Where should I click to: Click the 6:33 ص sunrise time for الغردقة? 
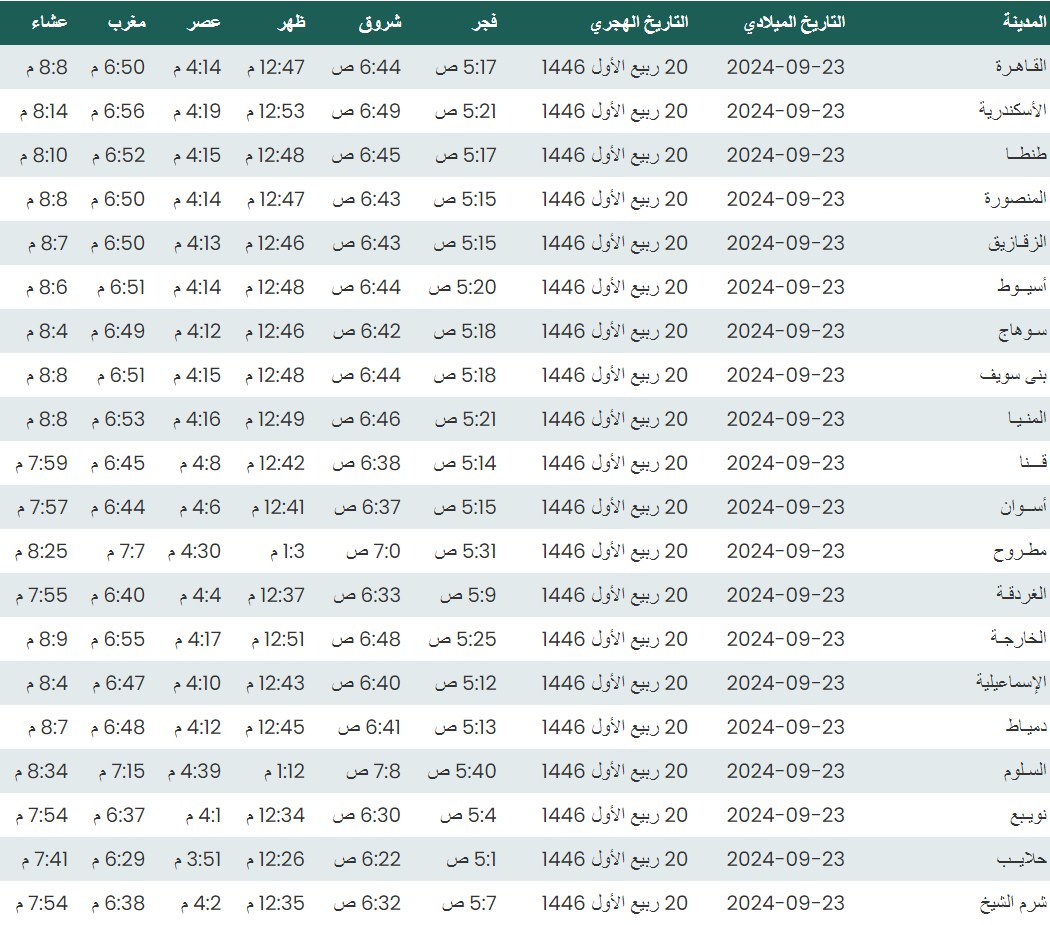[x=366, y=595]
